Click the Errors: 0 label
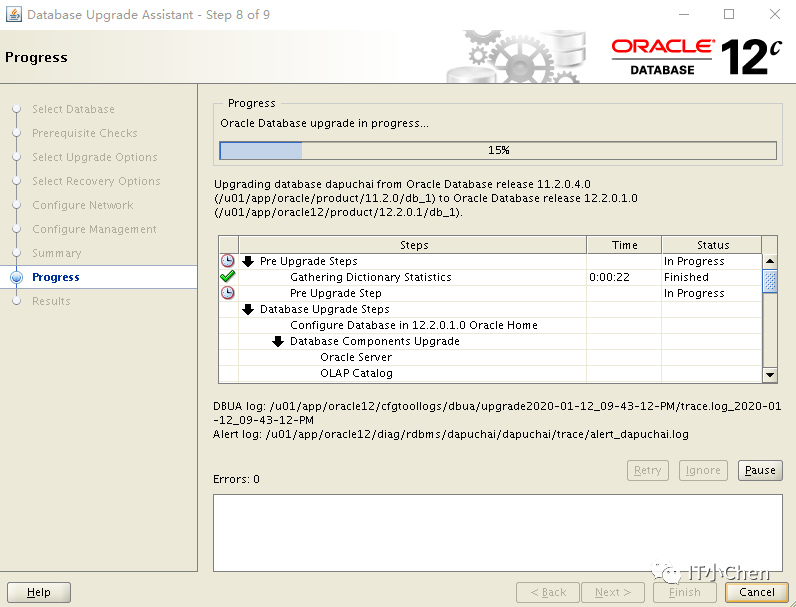The image size is (796, 607). [x=236, y=479]
